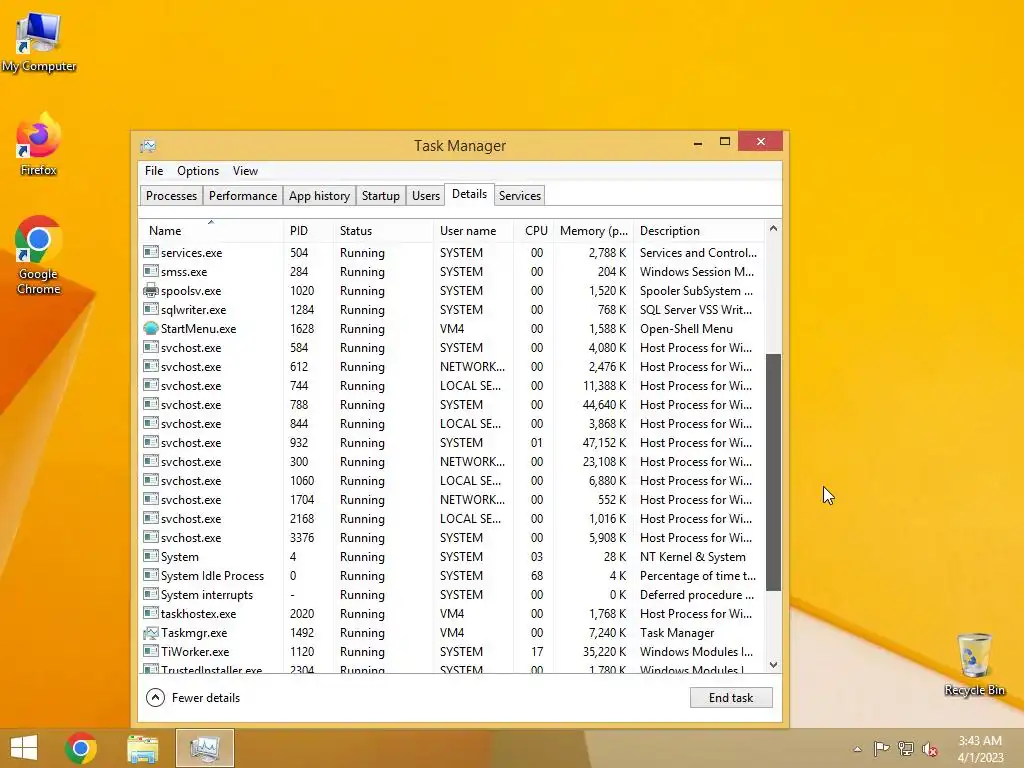1024x768 pixels.
Task: Click the network tray icon
Action: 906,749
